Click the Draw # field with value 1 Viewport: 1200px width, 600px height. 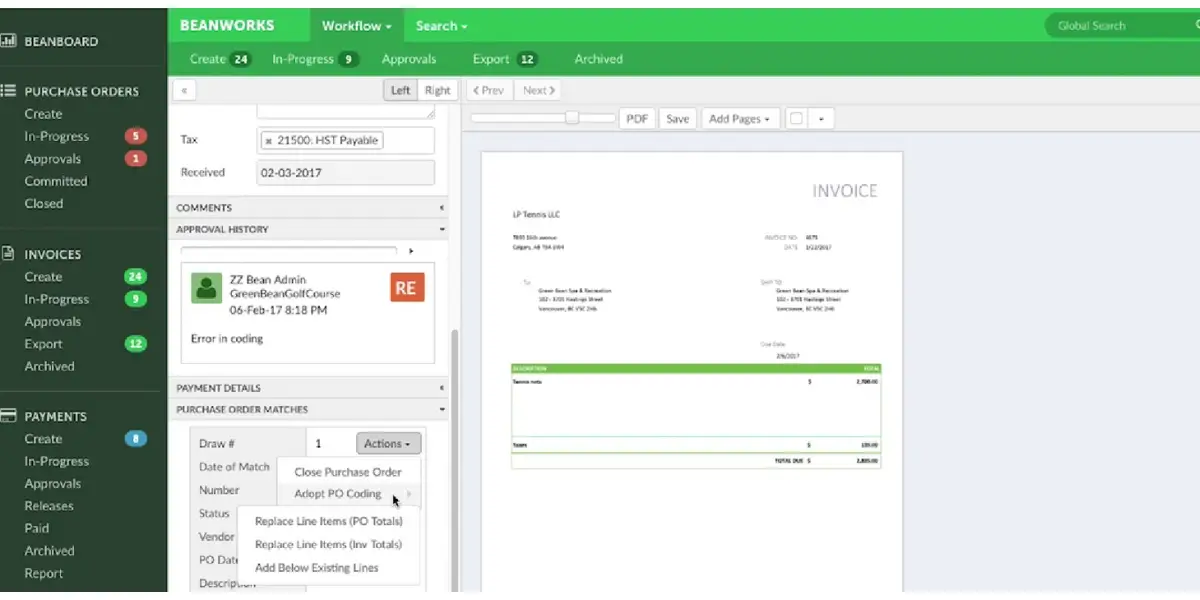pos(329,443)
